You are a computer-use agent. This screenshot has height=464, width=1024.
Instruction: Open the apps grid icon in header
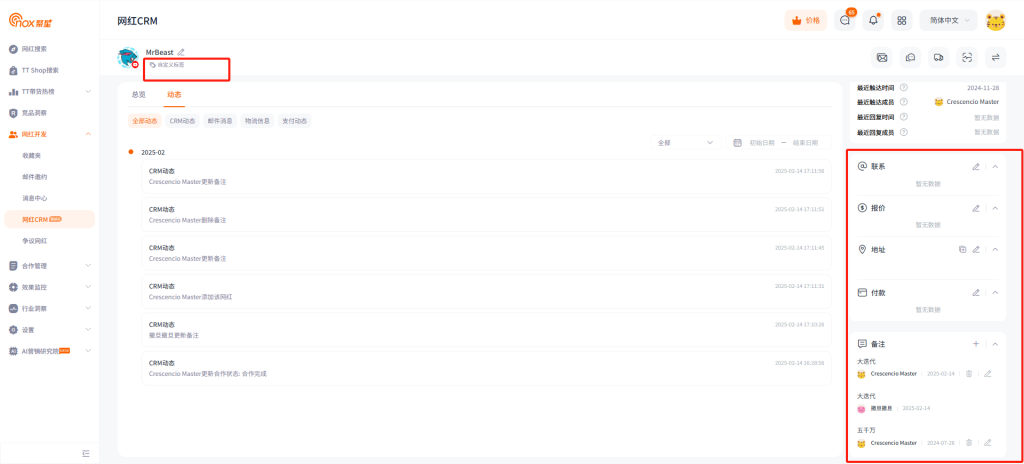click(873, 20)
